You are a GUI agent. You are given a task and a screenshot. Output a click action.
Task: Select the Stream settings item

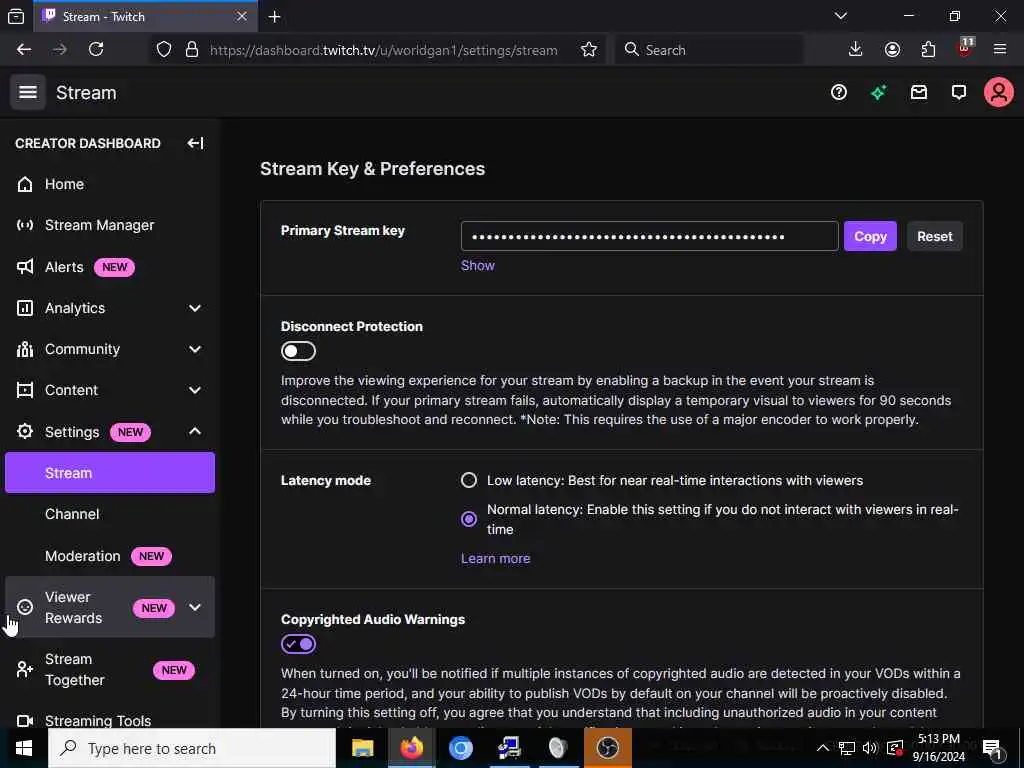[110, 473]
